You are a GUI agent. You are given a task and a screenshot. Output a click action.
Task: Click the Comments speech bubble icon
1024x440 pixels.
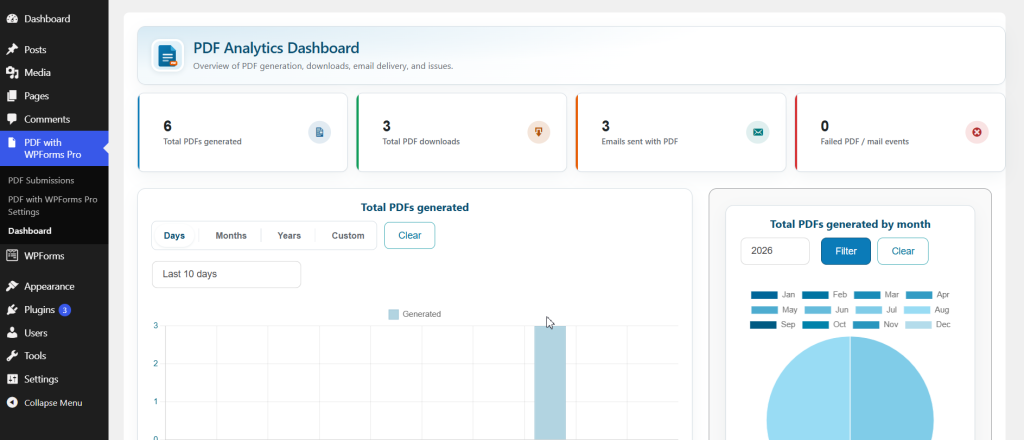point(12,119)
